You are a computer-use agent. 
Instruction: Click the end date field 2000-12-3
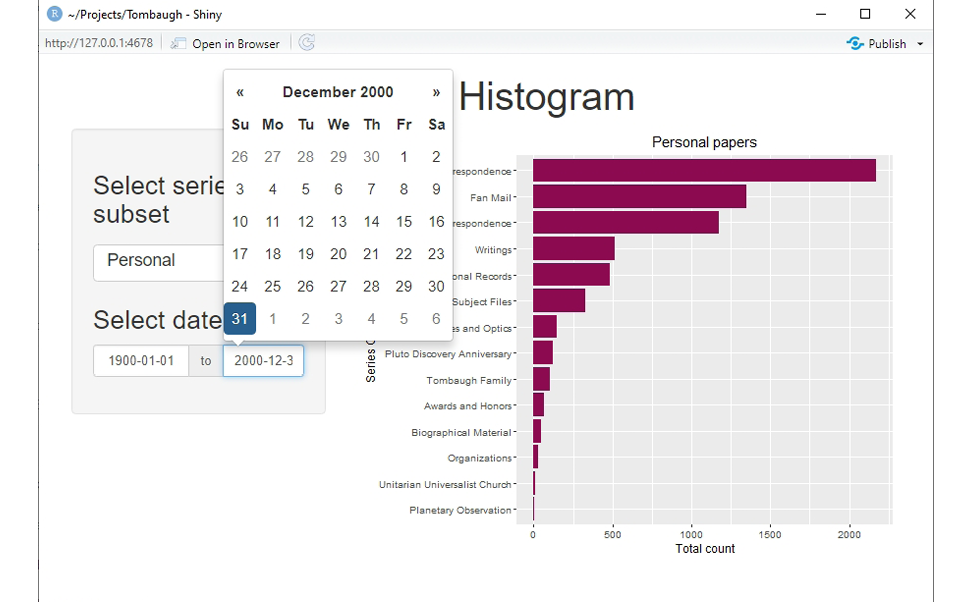click(x=263, y=361)
